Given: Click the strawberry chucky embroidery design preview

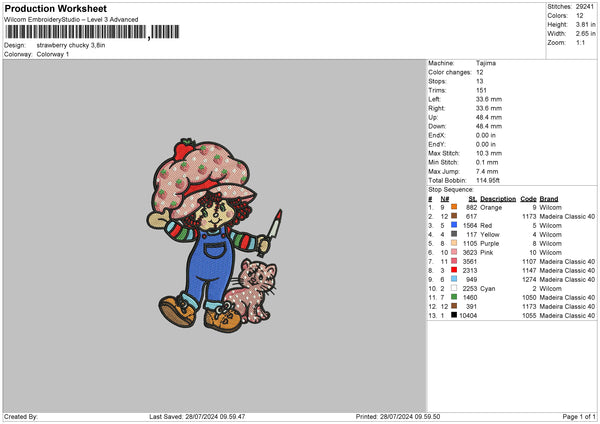Looking at the screenshot, I should tap(214, 235).
